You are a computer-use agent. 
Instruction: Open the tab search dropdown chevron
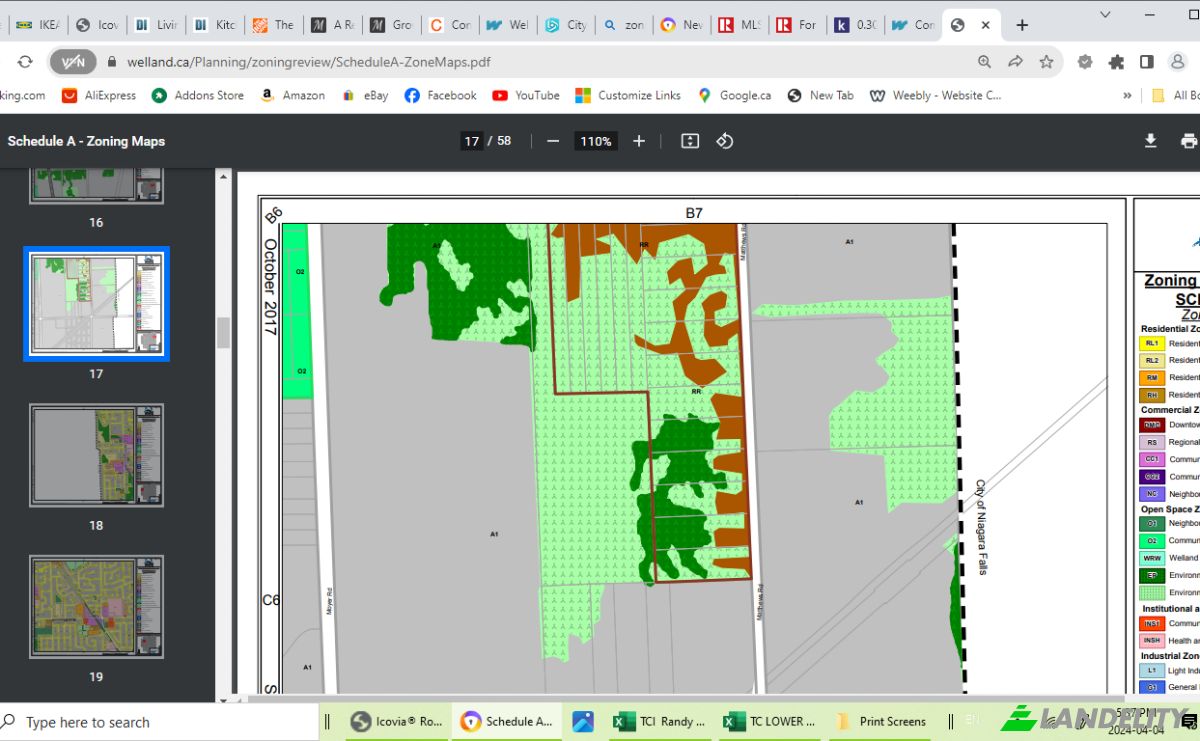pos(1105,15)
